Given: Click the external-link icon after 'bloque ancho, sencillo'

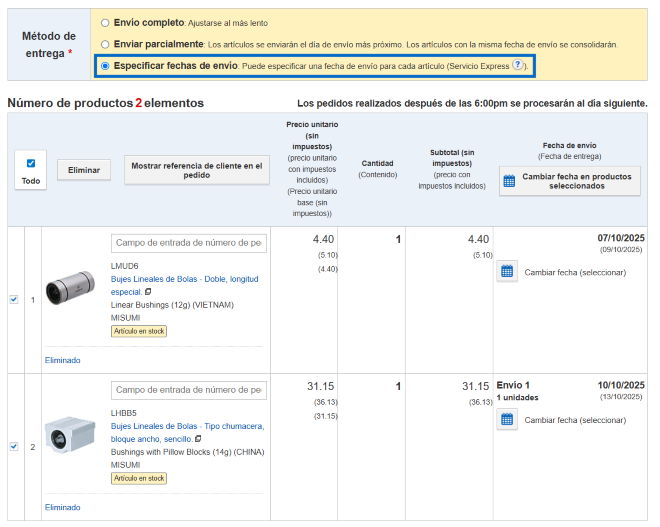Looking at the screenshot, I should point(198,439).
